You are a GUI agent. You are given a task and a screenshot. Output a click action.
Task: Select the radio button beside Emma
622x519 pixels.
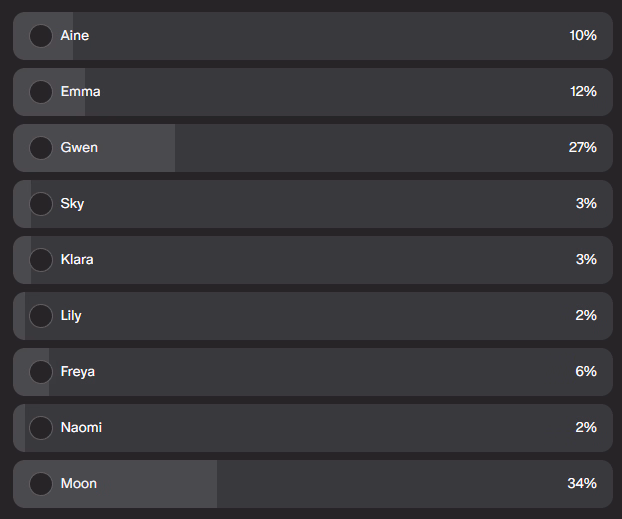point(41,92)
